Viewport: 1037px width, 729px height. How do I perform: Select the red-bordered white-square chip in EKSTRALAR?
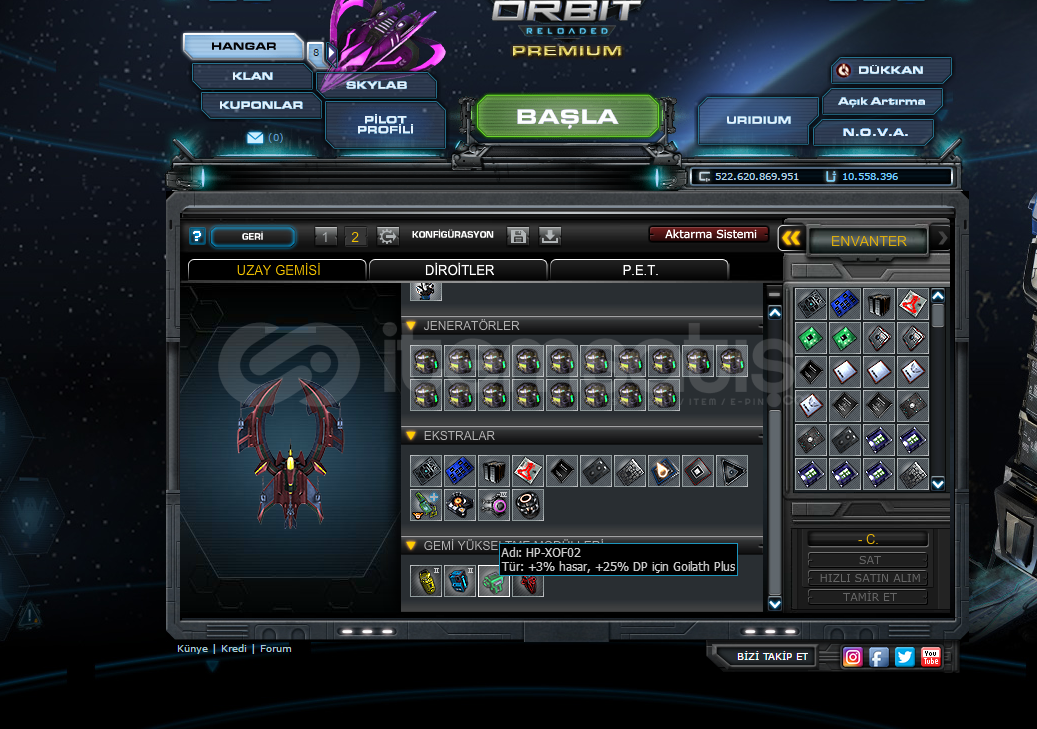pos(697,471)
